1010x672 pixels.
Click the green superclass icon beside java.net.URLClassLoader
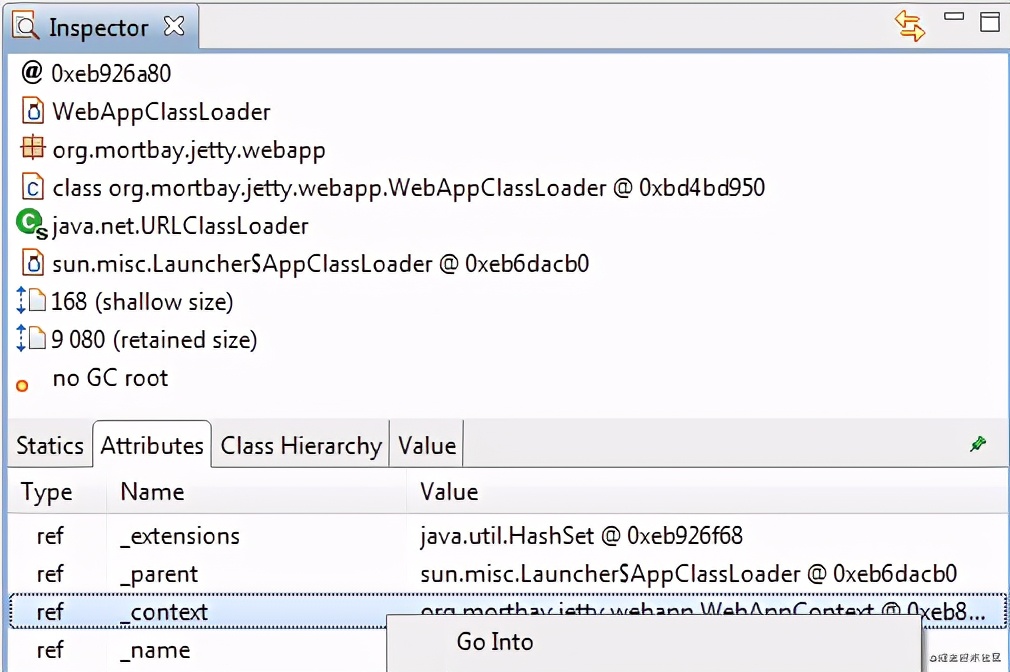pyautogui.click(x=31, y=225)
